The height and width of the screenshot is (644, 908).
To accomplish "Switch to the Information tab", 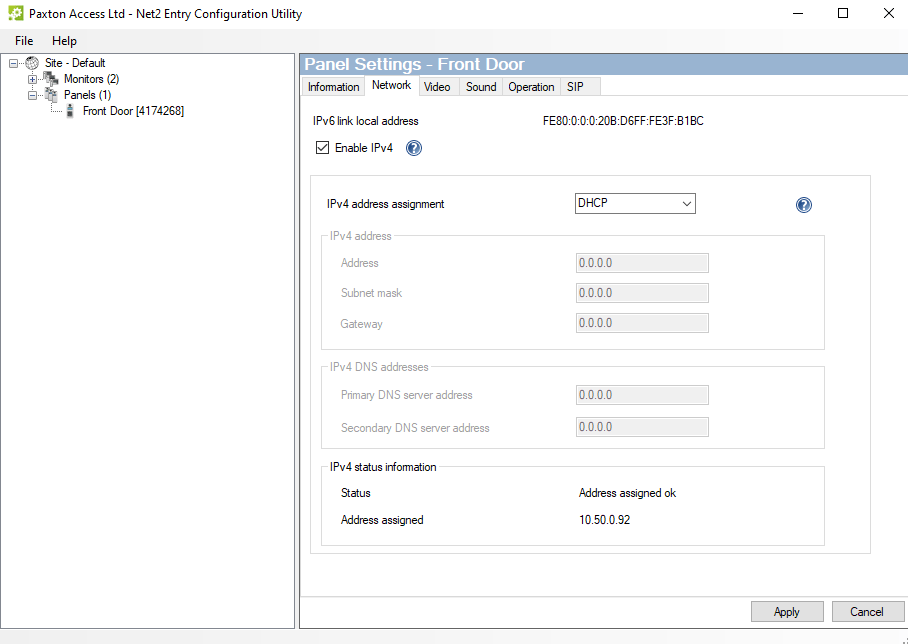I will point(334,87).
